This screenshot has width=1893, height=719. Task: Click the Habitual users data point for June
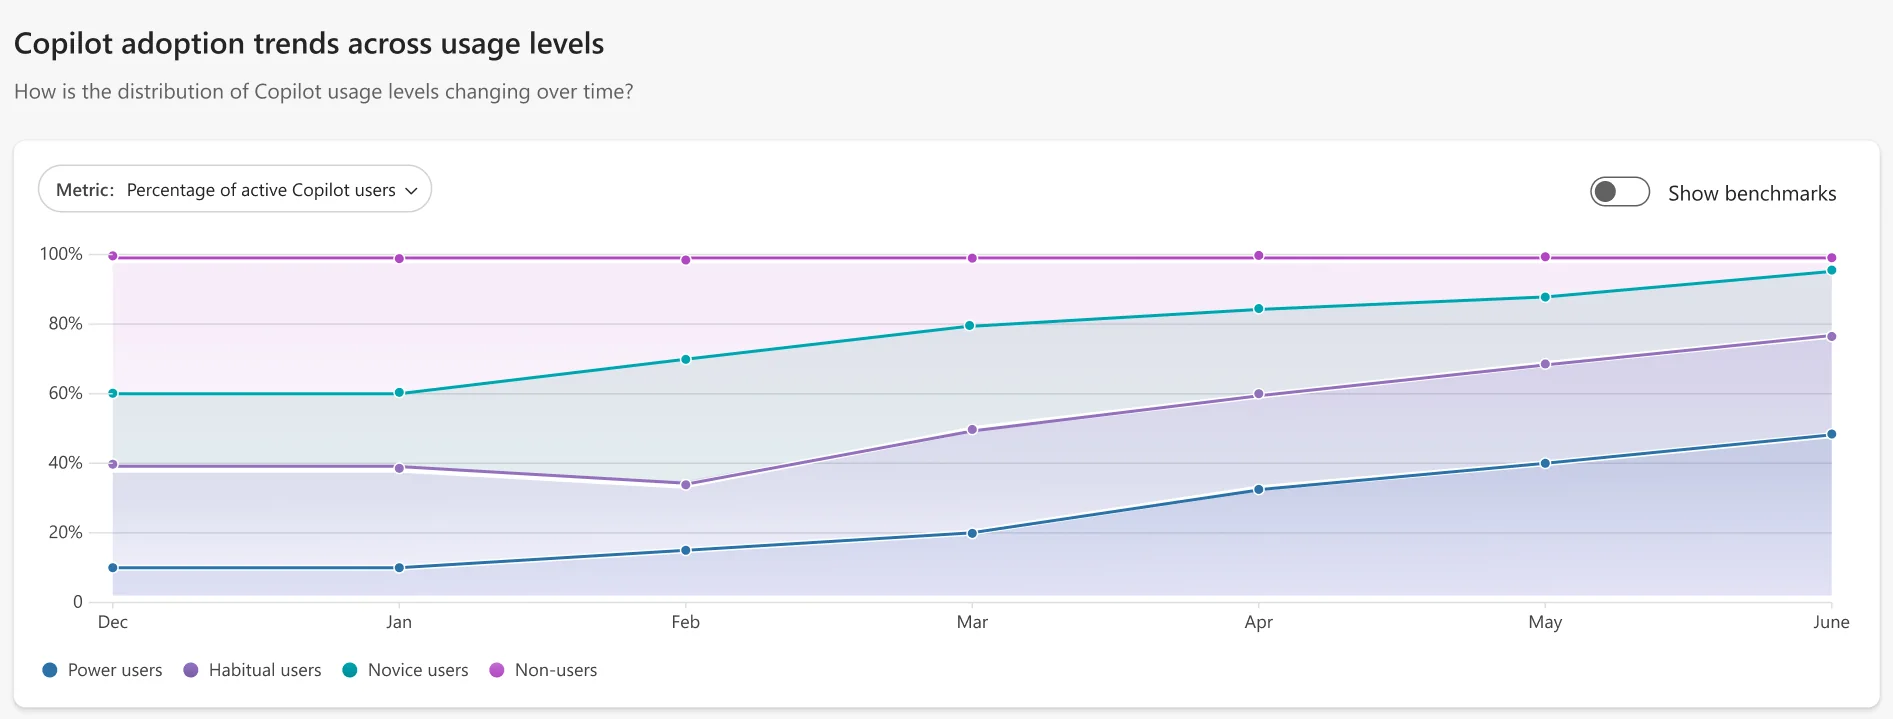click(1832, 336)
